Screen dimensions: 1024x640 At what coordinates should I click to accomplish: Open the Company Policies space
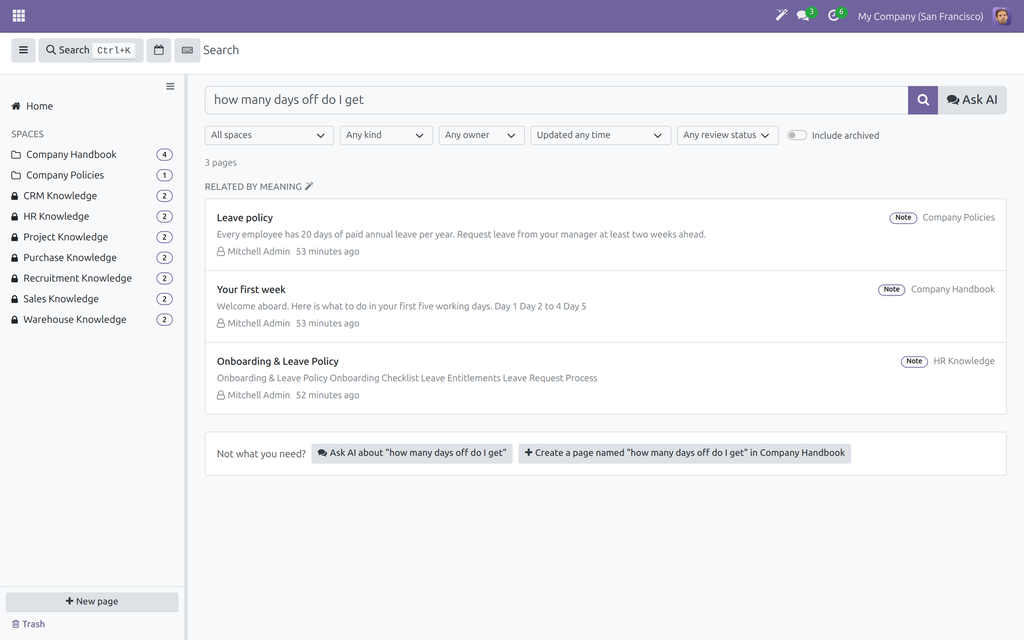point(91,175)
